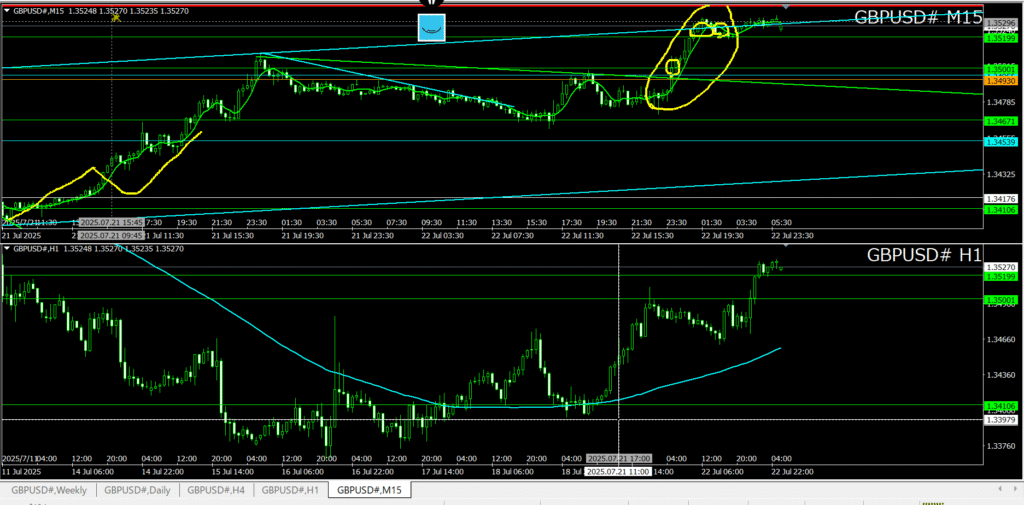Switch to the GBPUSD#,Daily tab
The image size is (1024, 505).
136,490
